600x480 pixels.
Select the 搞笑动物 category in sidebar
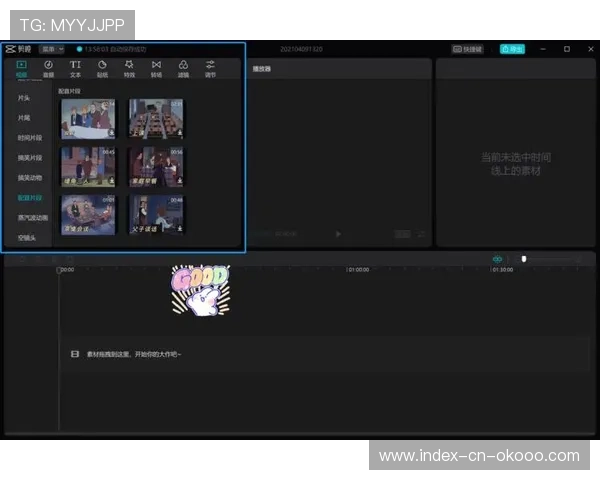click(30, 177)
